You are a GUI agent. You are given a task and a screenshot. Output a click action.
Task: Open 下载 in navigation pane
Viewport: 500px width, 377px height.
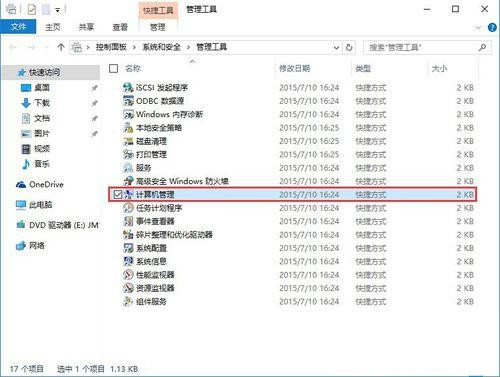click(42, 103)
